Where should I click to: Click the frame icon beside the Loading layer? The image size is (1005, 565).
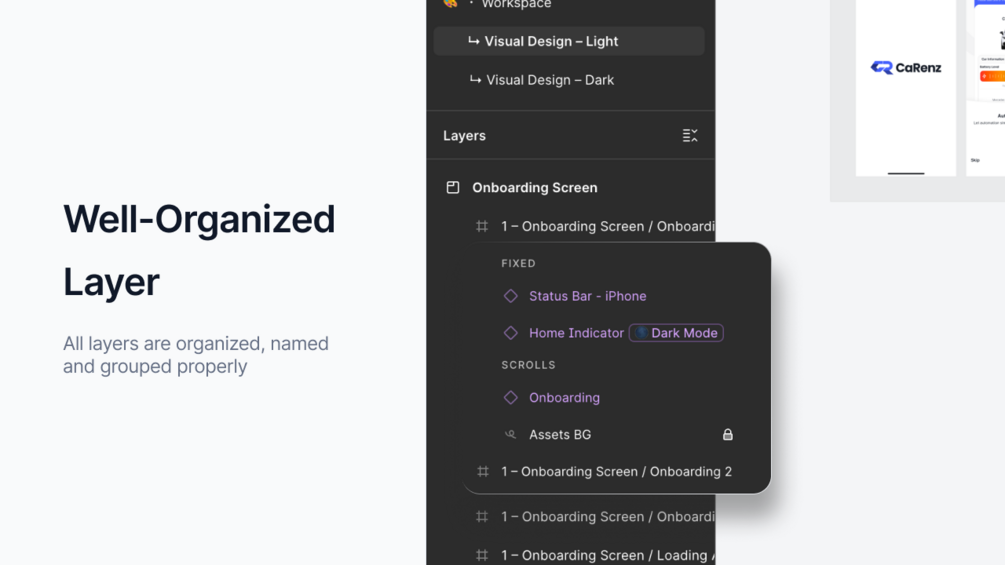(482, 555)
